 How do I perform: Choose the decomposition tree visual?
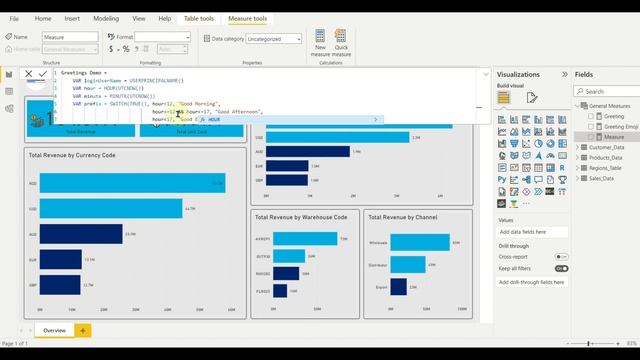tap(526, 180)
